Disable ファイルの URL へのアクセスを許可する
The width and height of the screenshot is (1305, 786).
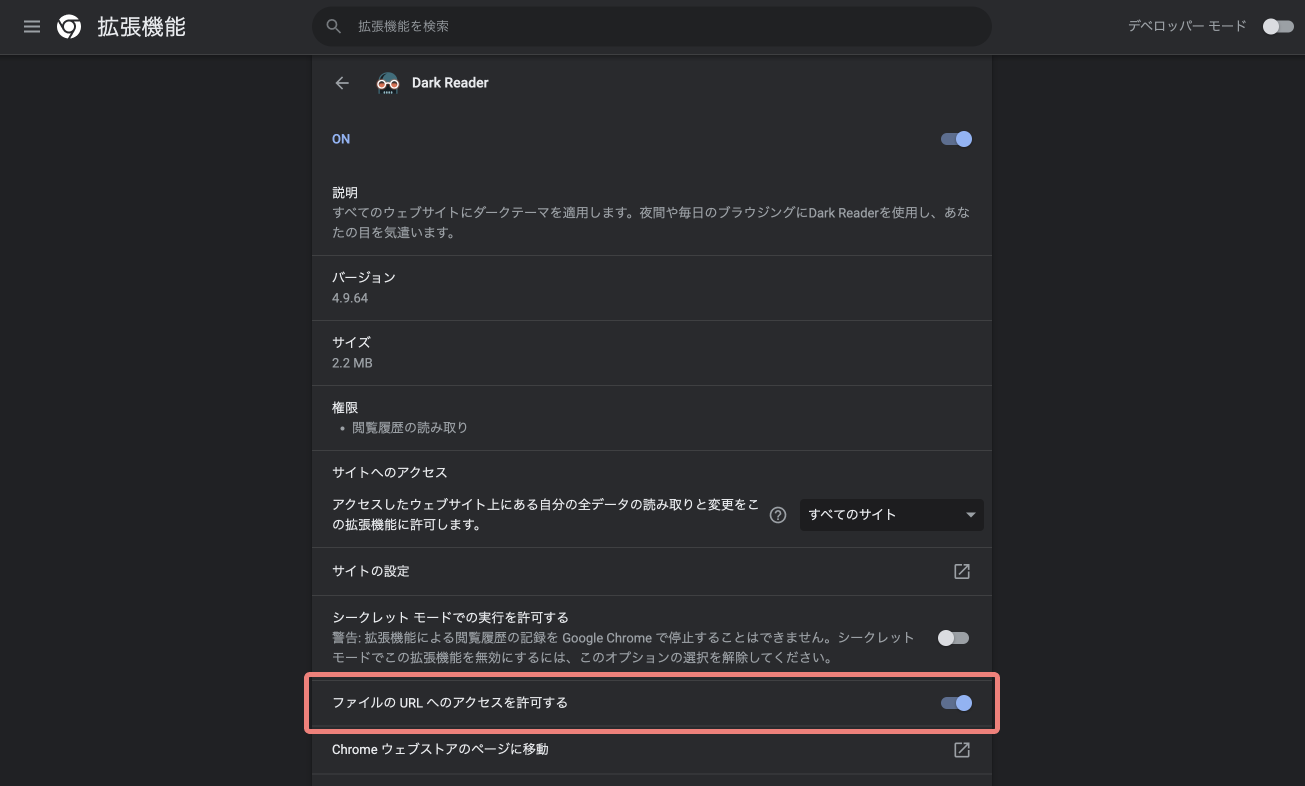click(955, 703)
